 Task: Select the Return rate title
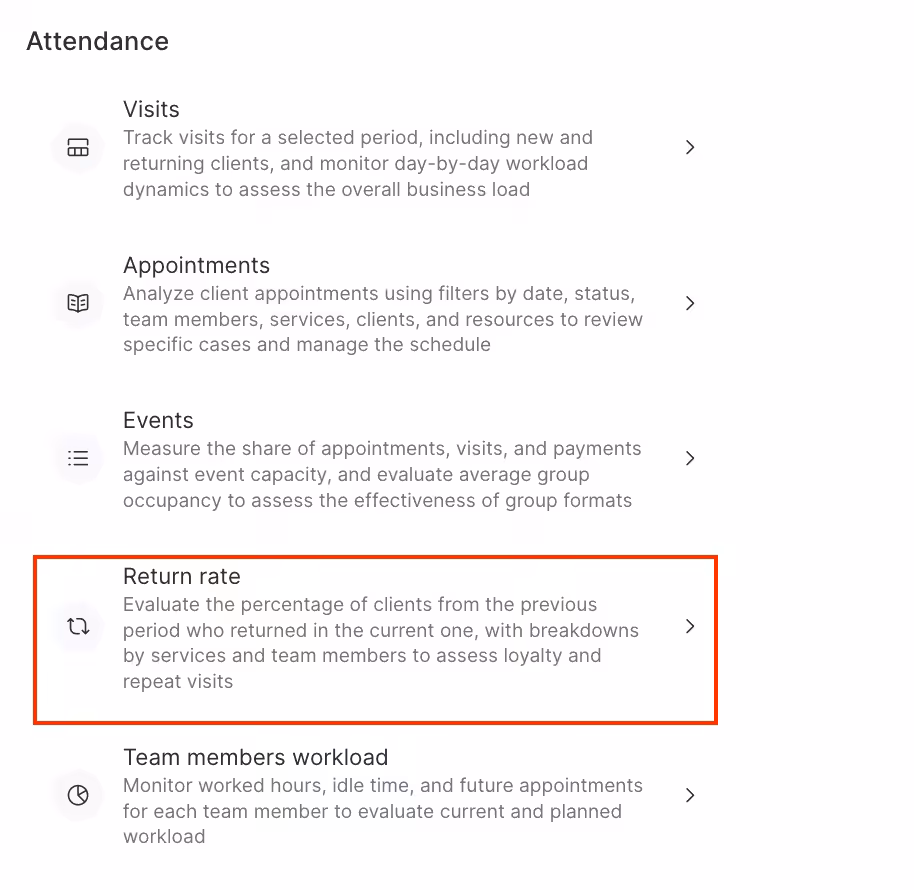click(x=181, y=576)
